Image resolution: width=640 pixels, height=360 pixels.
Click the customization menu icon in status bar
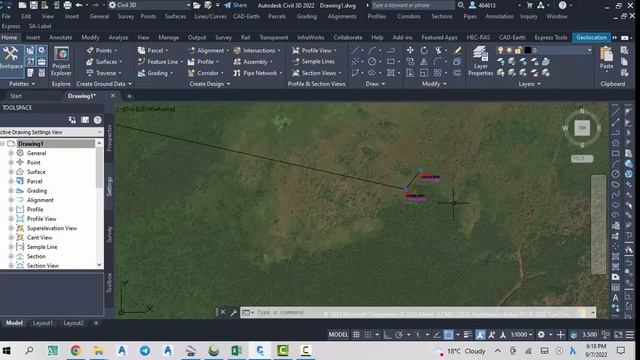[x=630, y=335]
